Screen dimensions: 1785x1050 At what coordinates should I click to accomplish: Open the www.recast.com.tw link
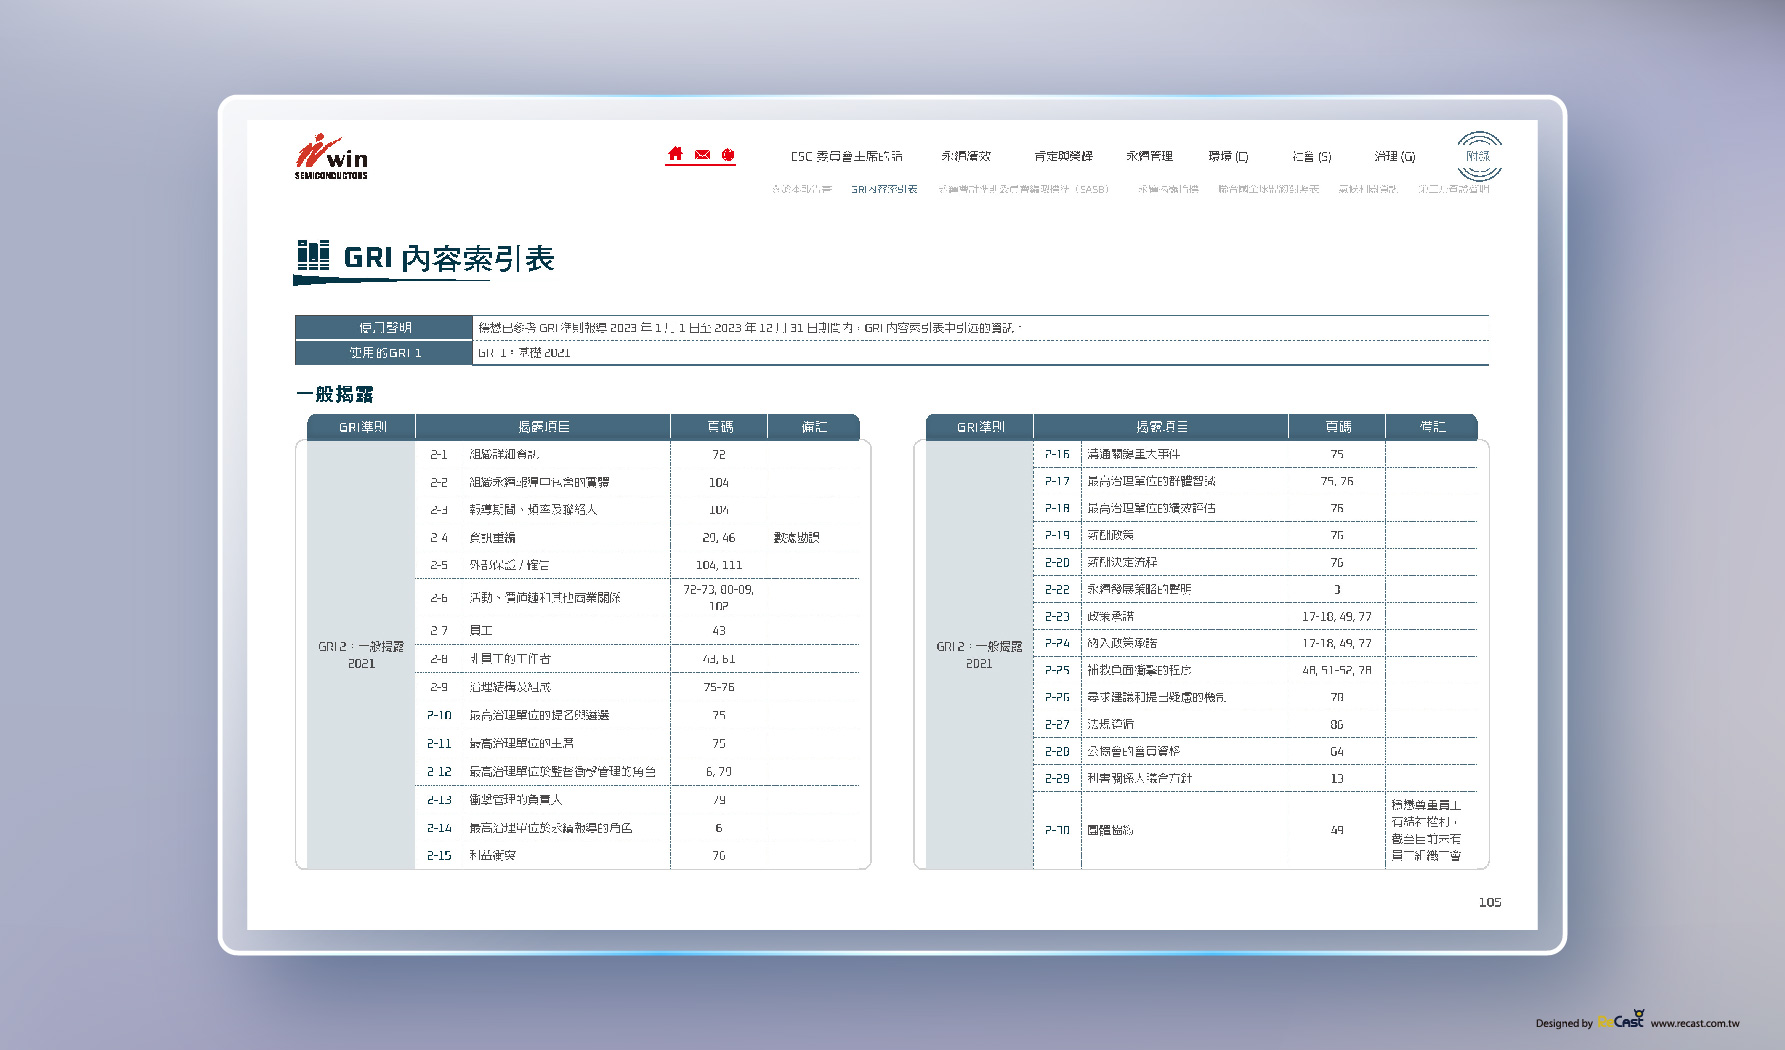[1695, 1023]
